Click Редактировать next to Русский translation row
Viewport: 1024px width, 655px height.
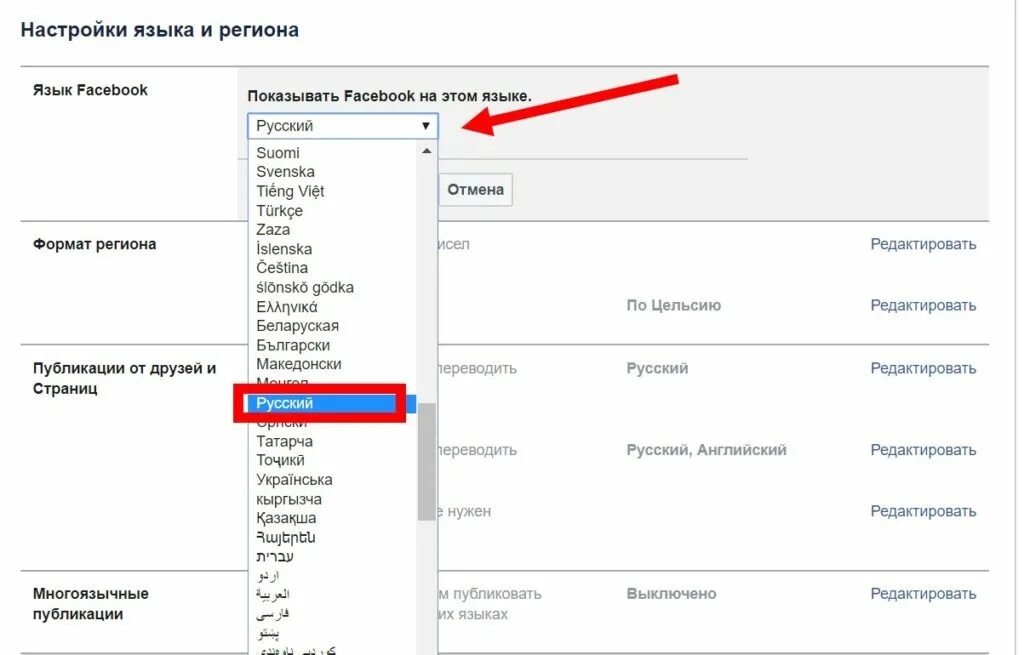[923, 368]
